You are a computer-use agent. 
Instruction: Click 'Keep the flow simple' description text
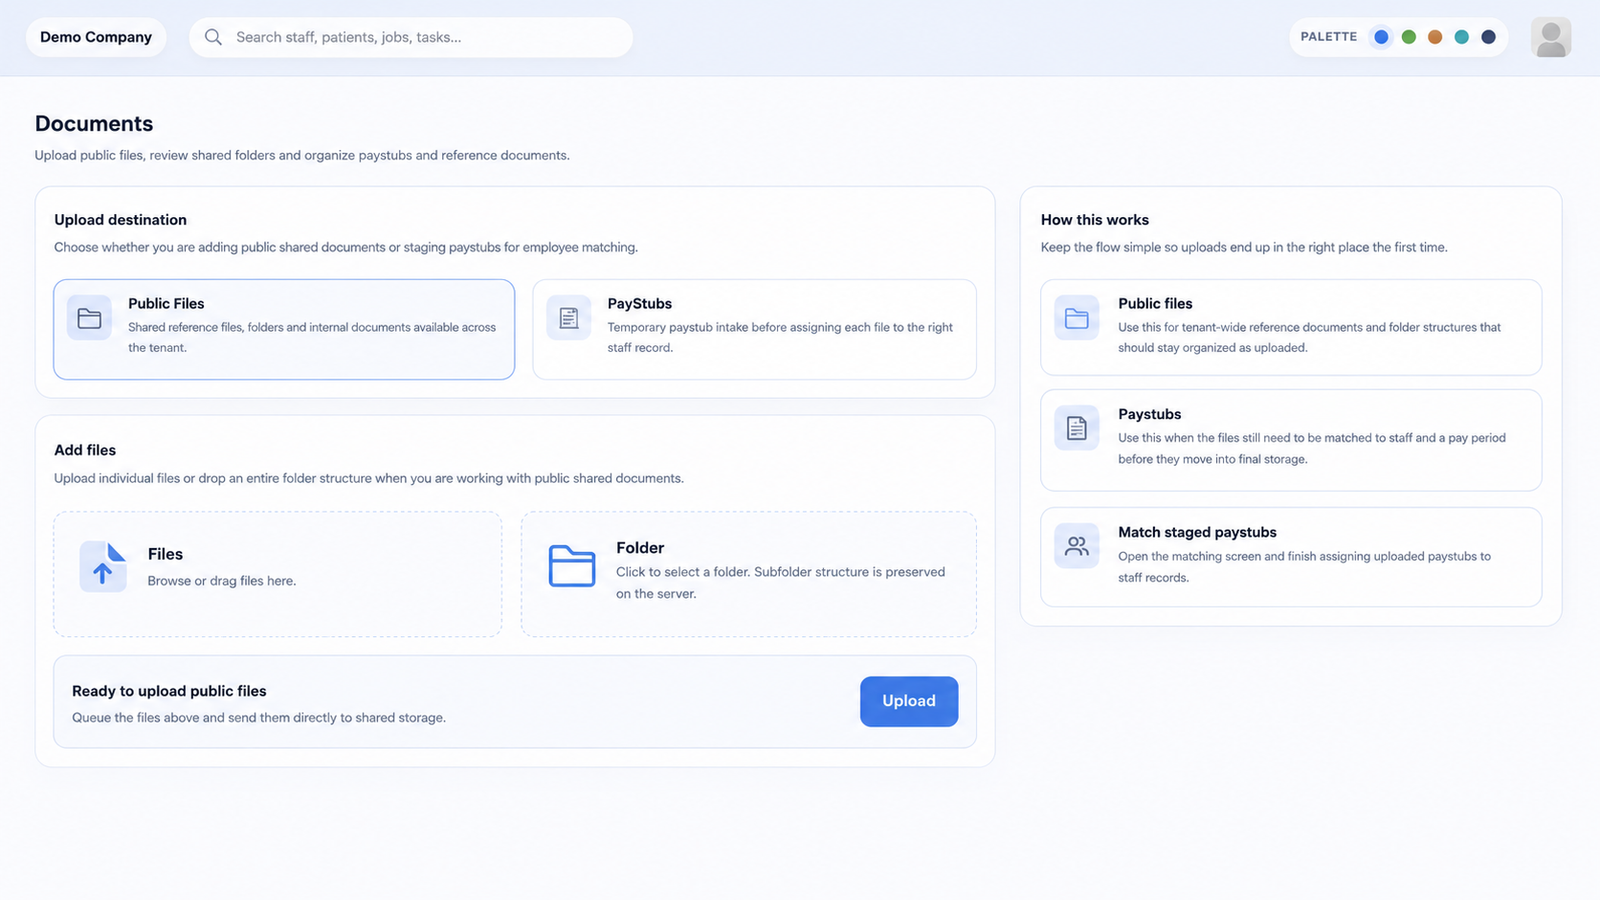1244,247
